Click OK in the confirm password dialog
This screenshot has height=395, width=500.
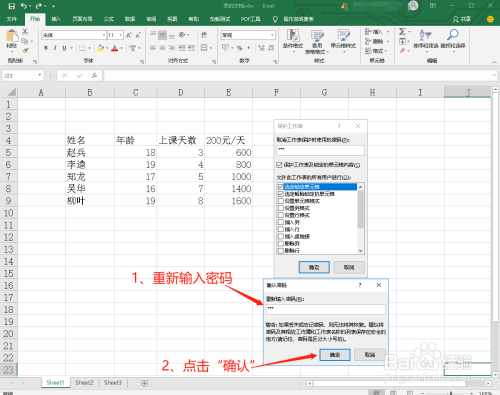[335, 355]
